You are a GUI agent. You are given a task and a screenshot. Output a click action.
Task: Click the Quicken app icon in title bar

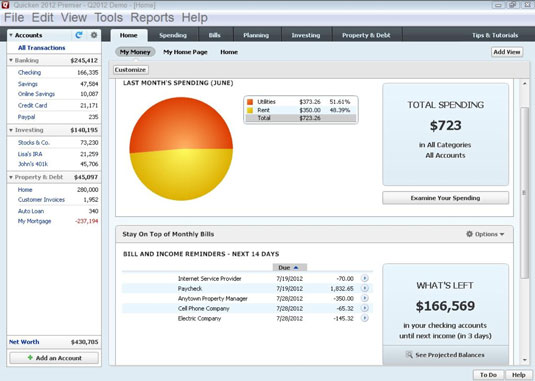(5, 5)
